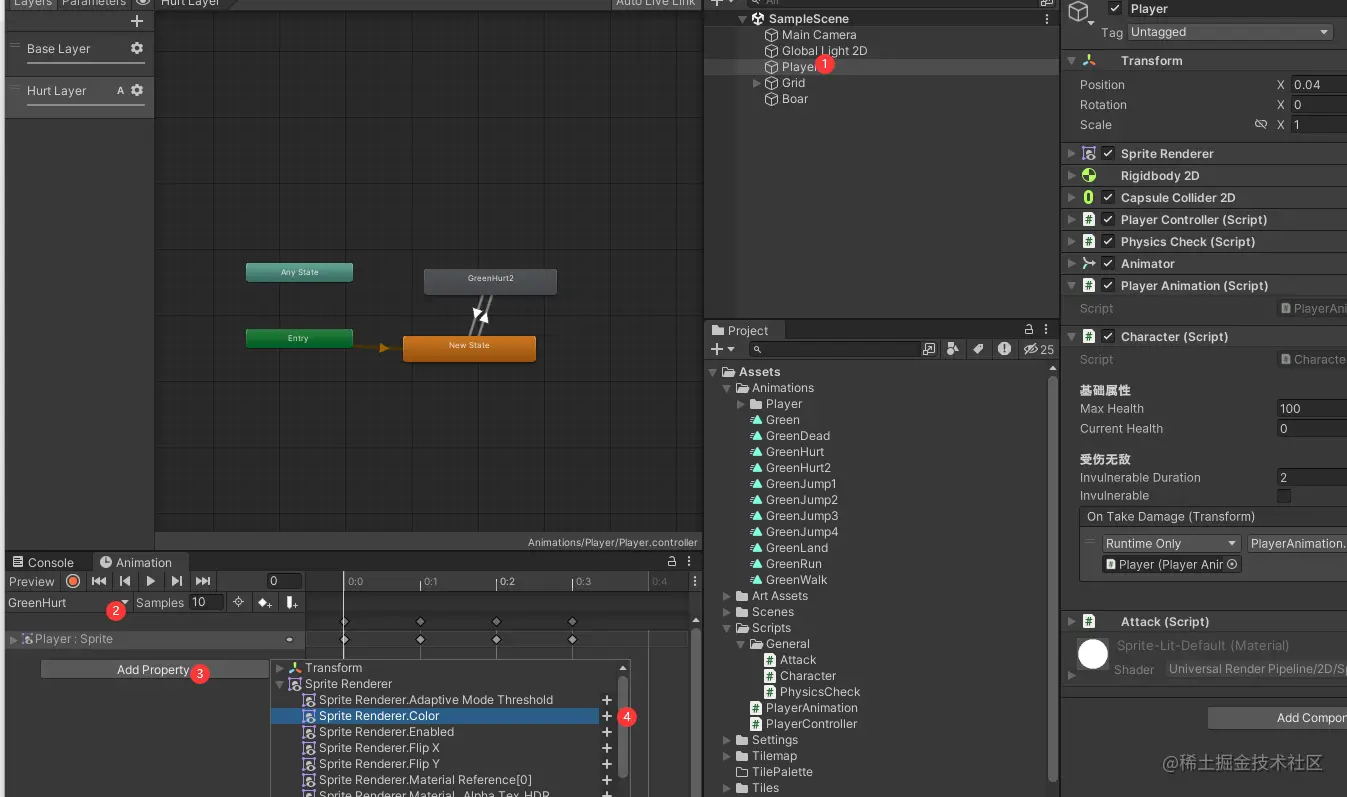Toggle Player GameObject active checkbox
Screen dimensions: 1347x797
click(x=1116, y=9)
